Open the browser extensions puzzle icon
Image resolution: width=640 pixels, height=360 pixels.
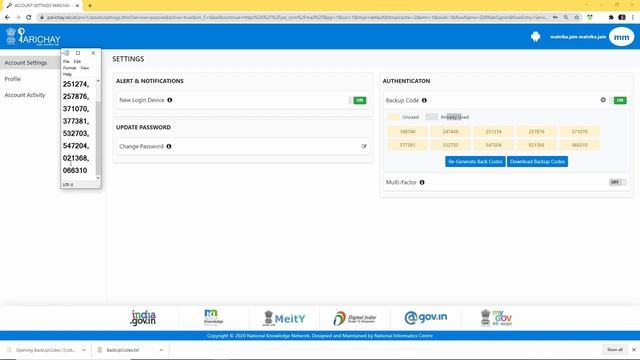[611, 18]
